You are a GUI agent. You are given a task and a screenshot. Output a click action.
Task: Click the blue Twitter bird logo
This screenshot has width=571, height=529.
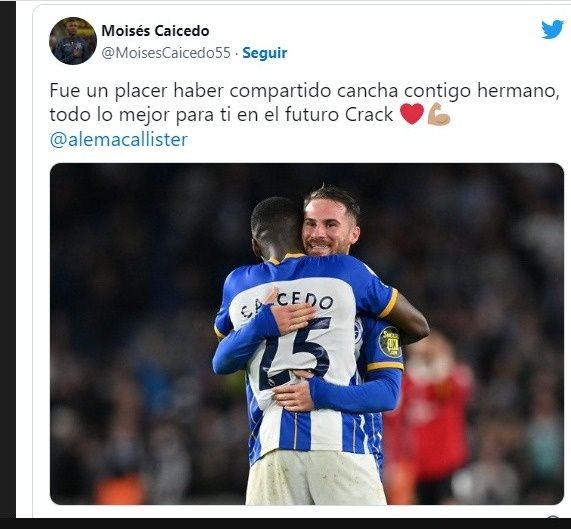[x=552, y=29]
